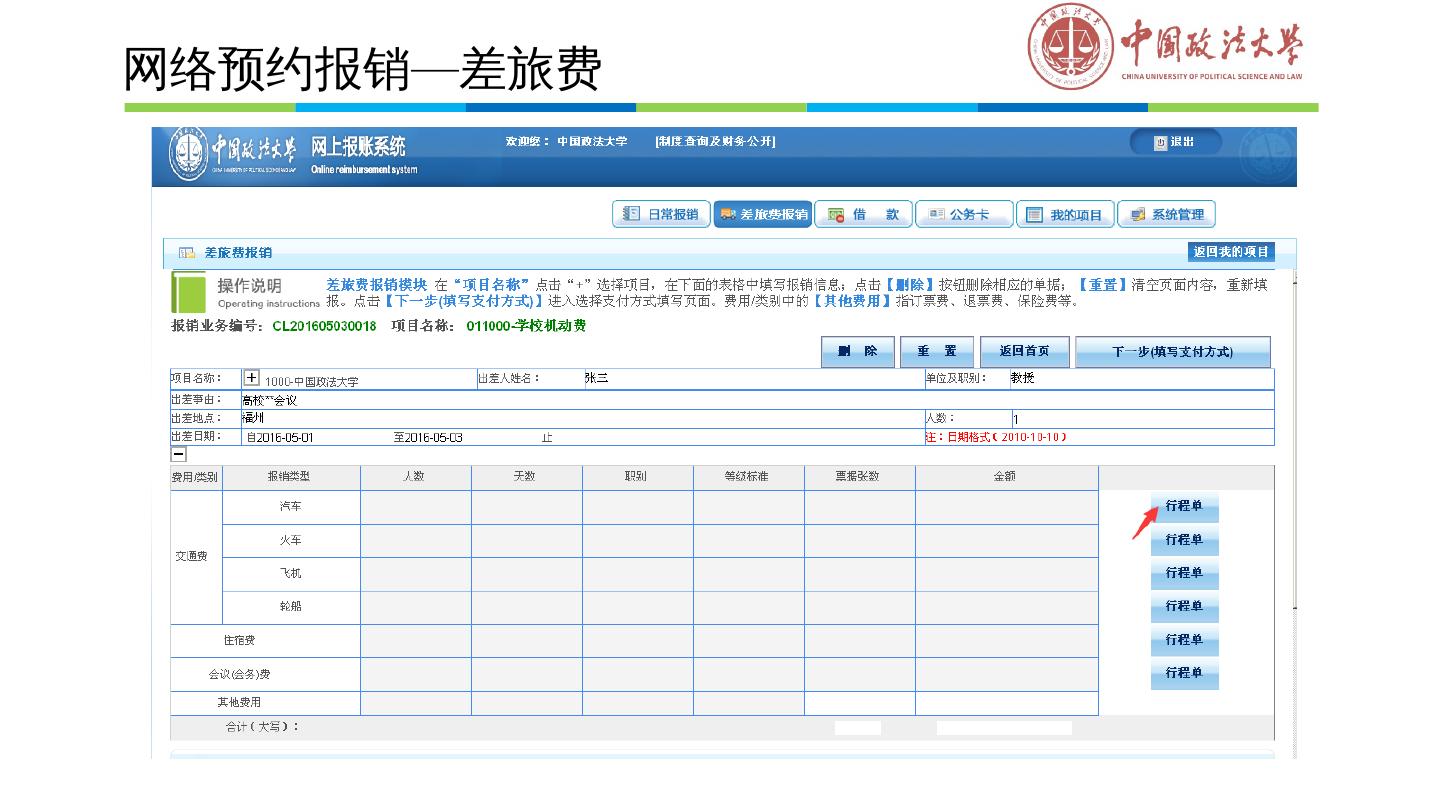This screenshot has height=810, width=1440.
Task: Open the 借款 tab
Action: (x=863, y=215)
